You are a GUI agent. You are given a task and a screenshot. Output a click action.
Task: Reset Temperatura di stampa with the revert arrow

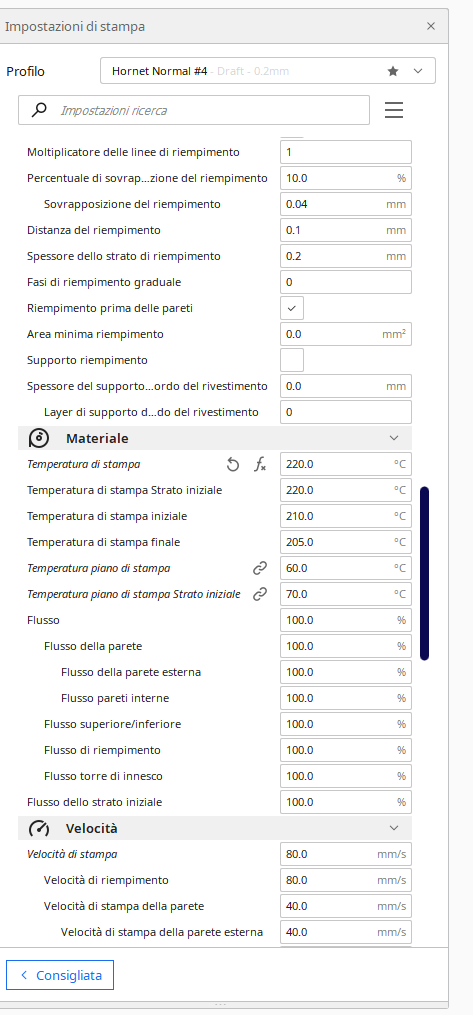tap(233, 464)
